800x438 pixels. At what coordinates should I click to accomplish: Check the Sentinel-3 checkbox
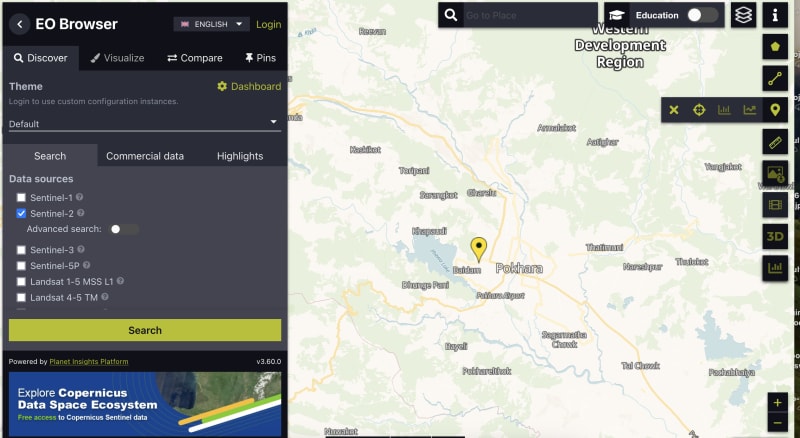point(21,250)
